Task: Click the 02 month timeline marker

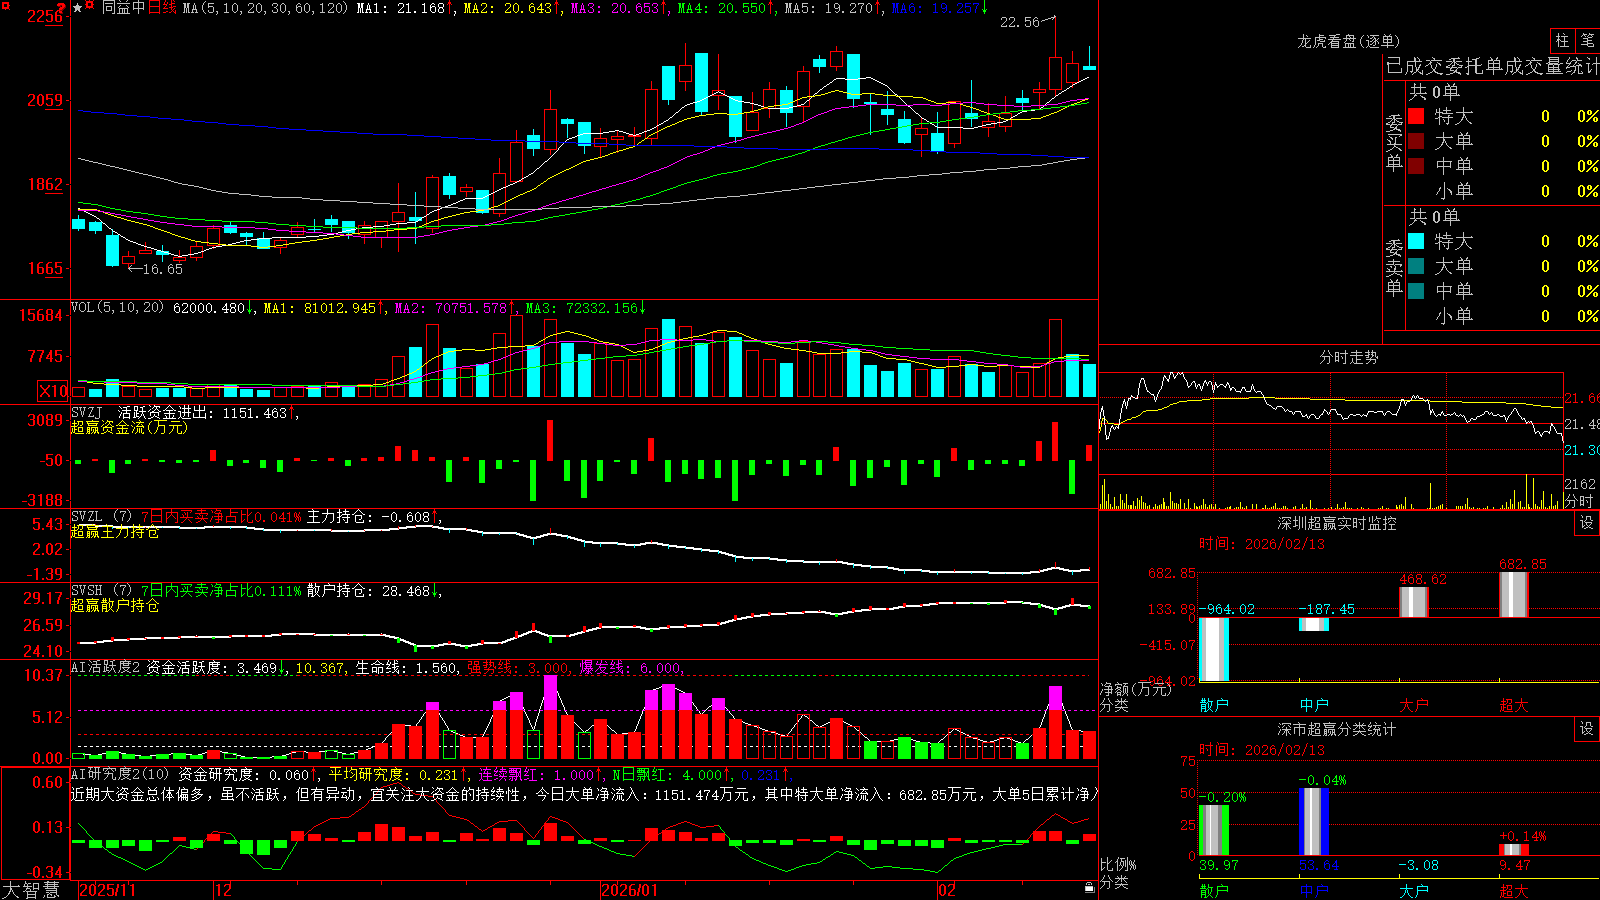Action: pyautogui.click(x=947, y=890)
